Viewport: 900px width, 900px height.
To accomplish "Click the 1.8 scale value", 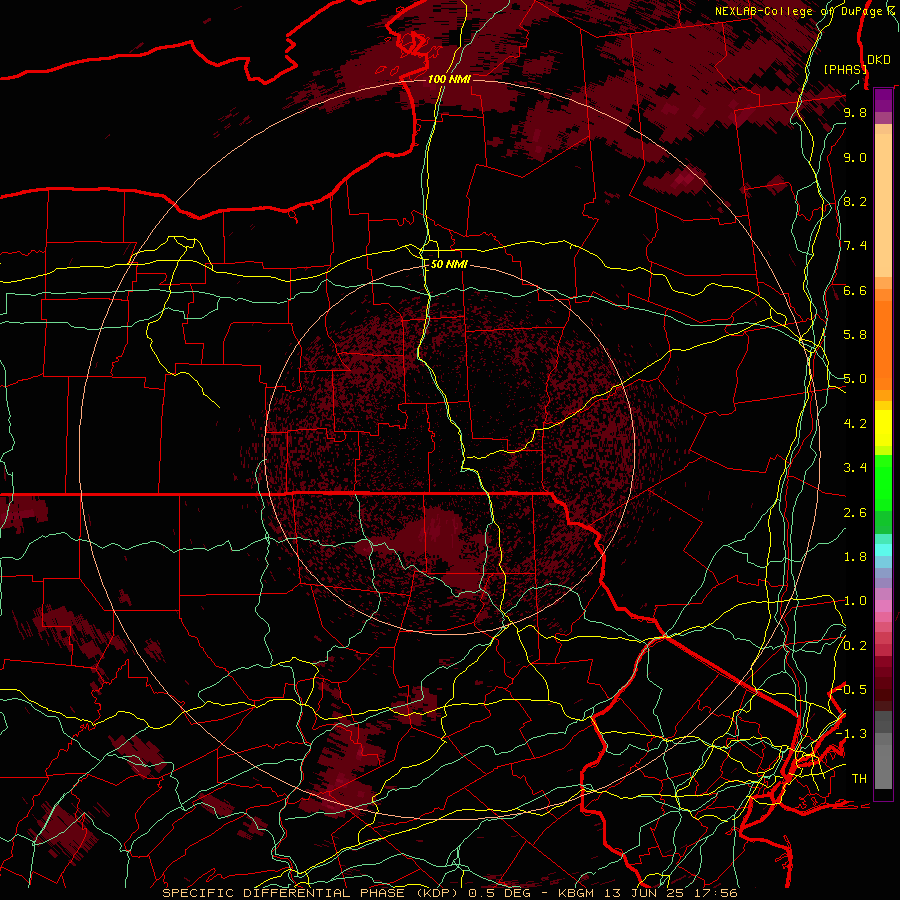I will (855, 557).
